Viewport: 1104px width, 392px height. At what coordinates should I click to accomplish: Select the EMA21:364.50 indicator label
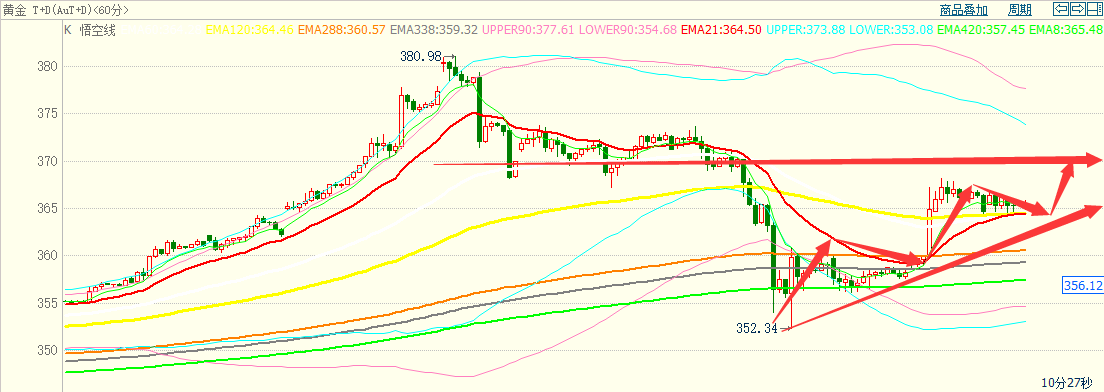click(x=722, y=30)
